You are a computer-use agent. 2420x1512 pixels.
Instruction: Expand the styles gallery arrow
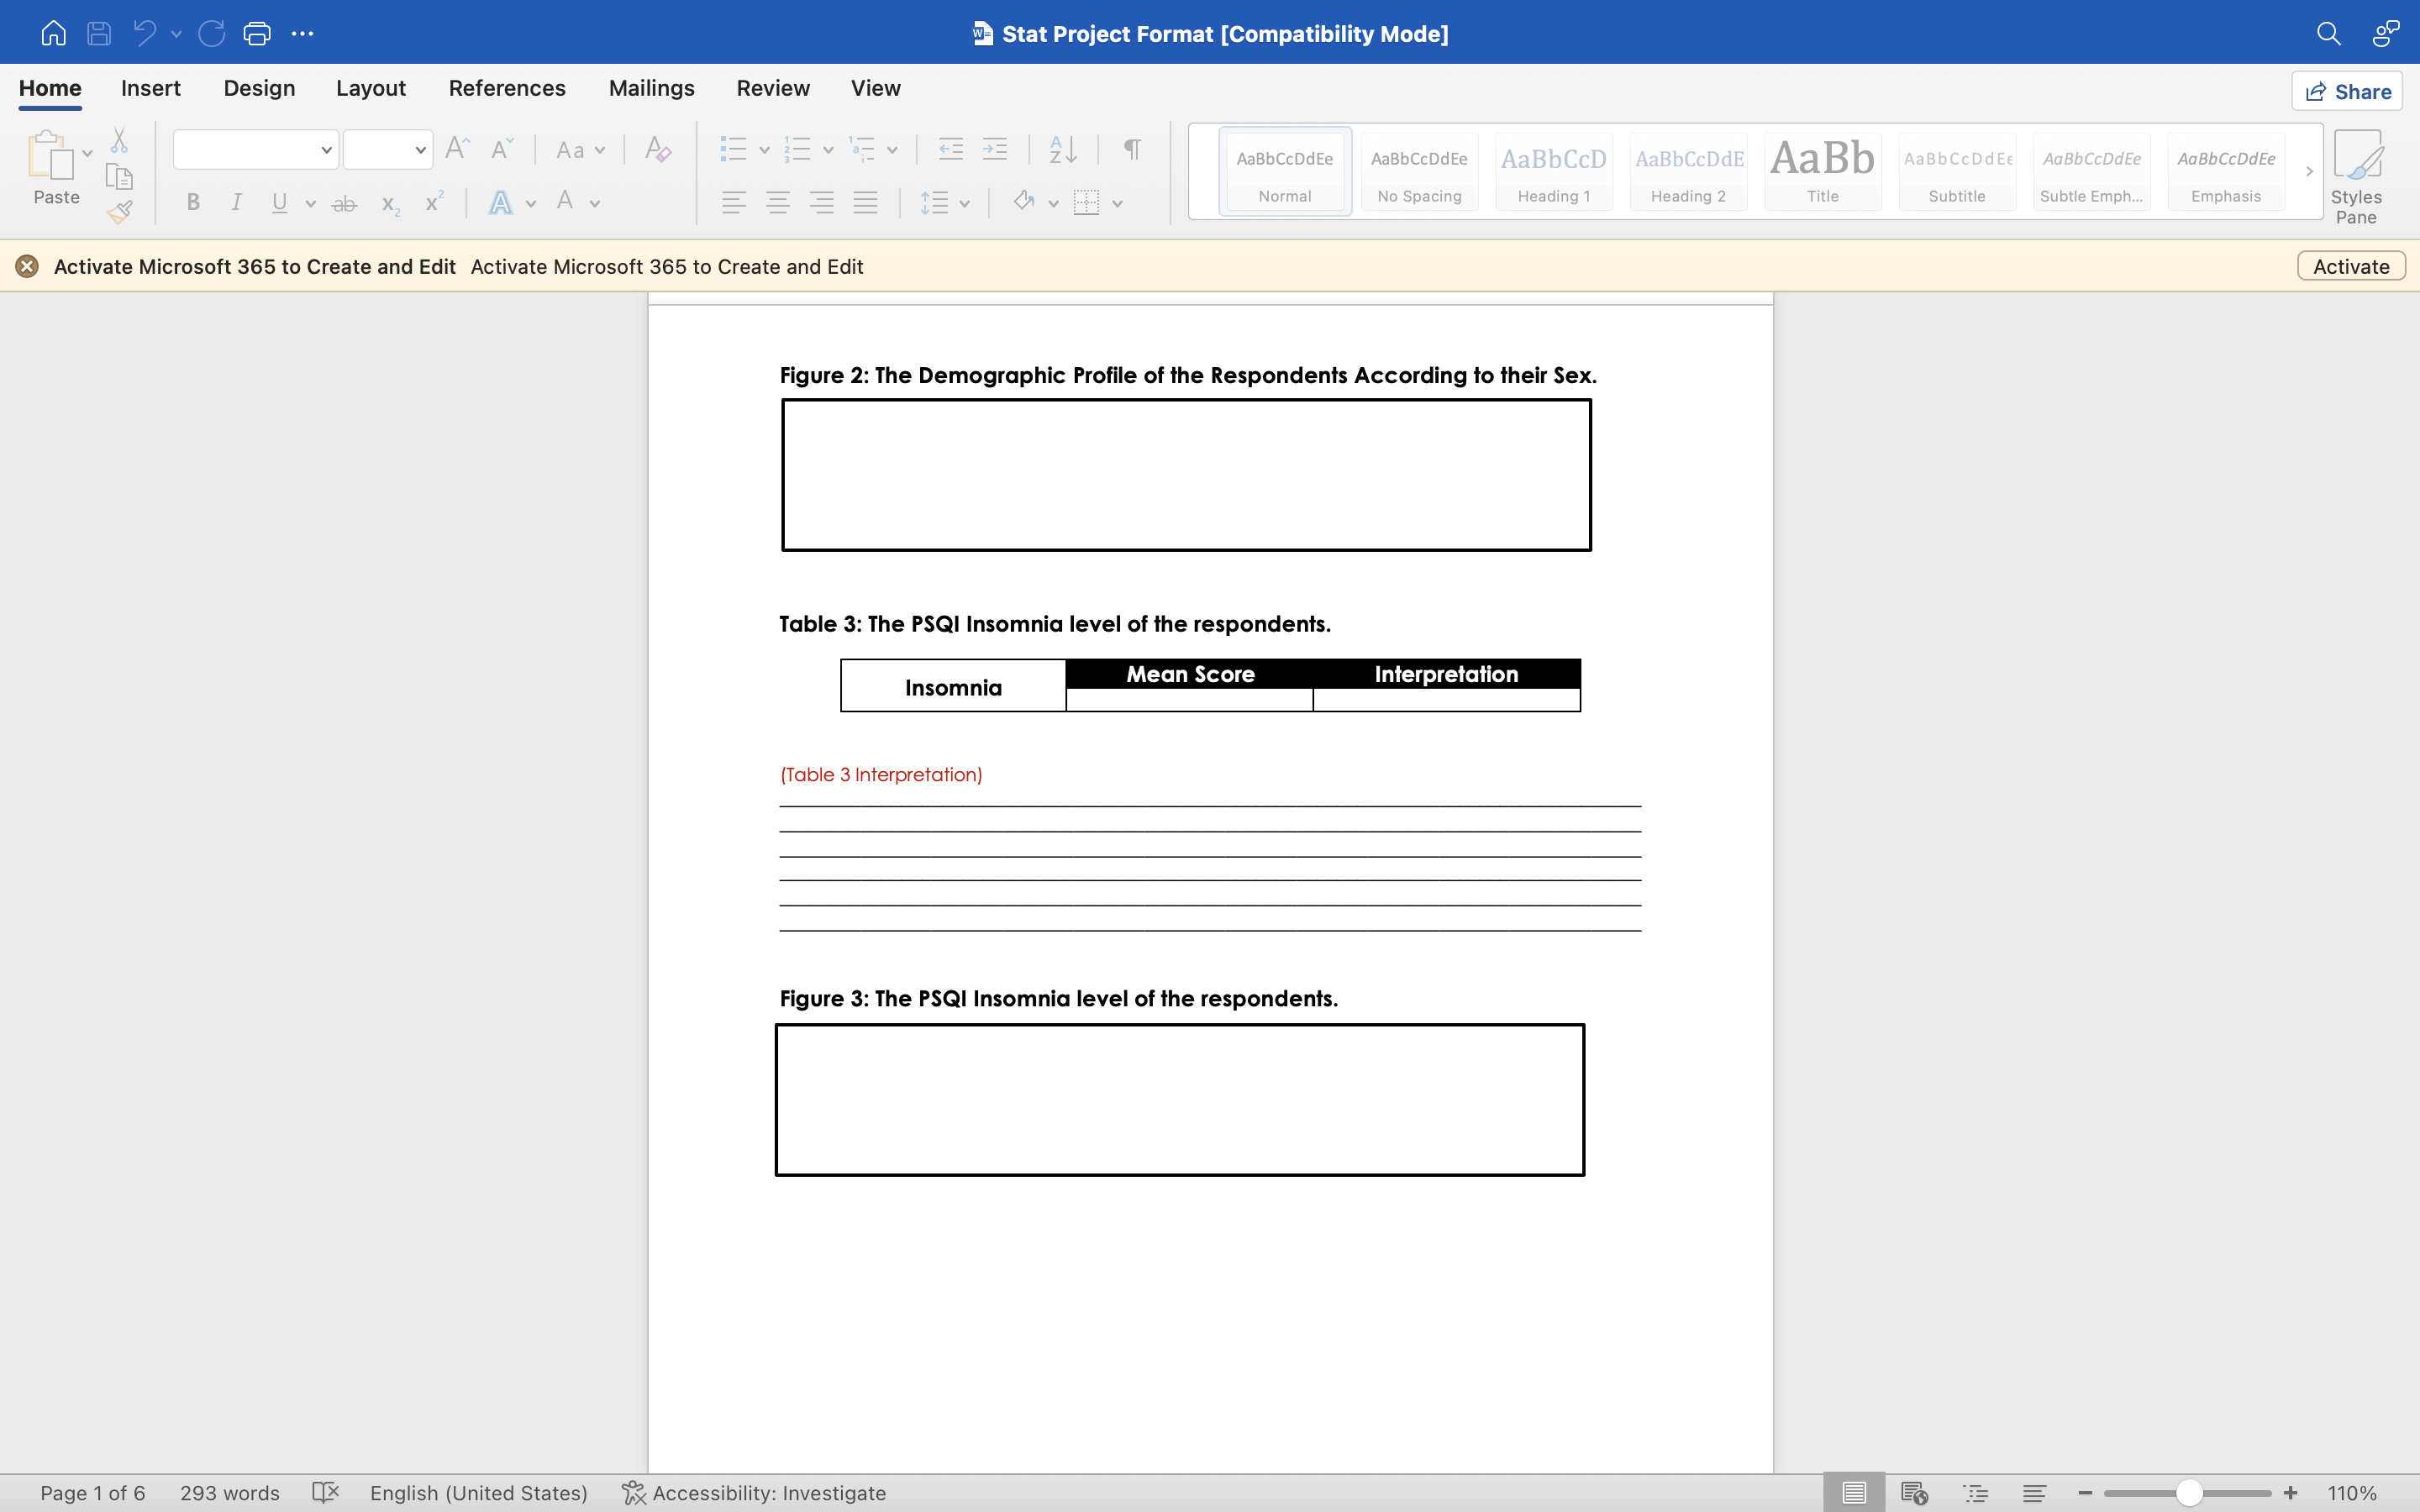(x=2309, y=172)
